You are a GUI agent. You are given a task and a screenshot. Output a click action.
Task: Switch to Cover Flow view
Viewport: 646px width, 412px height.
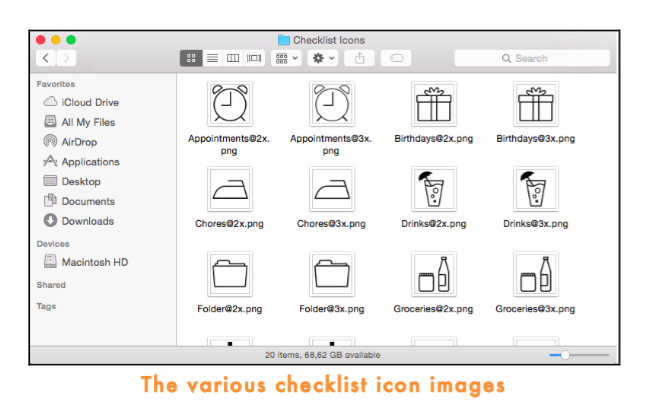pos(254,58)
